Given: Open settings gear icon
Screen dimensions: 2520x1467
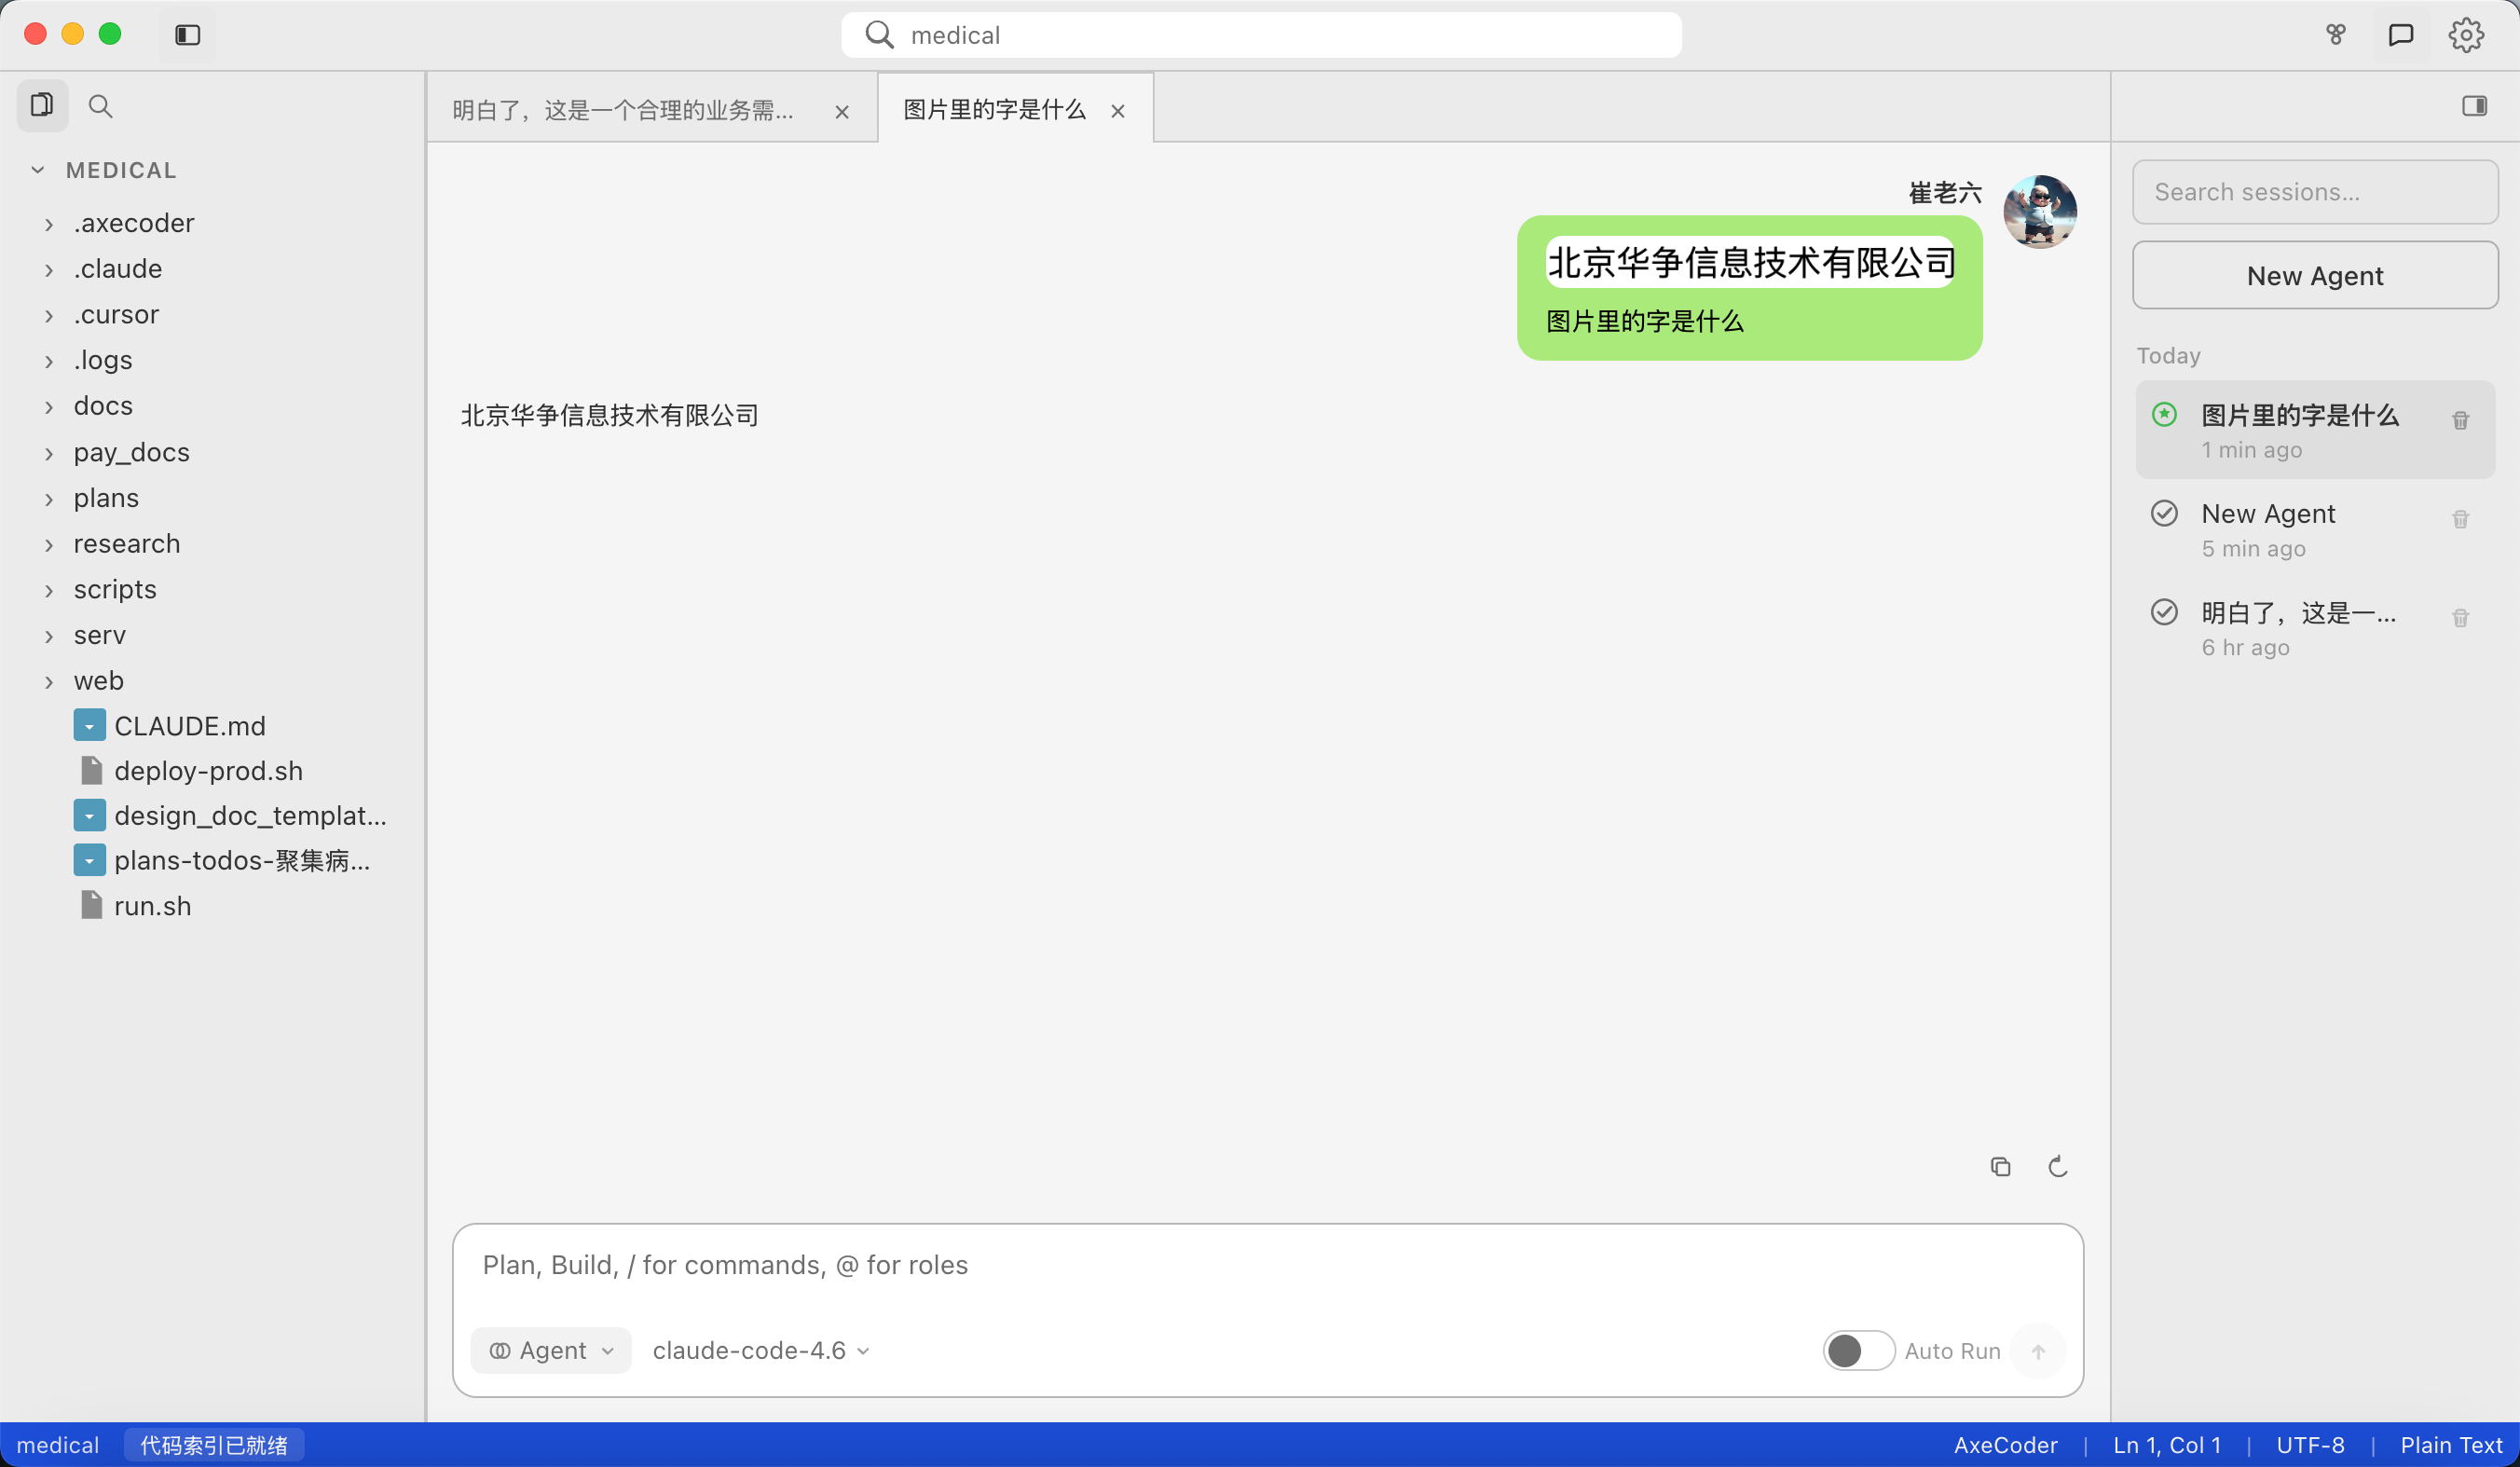Looking at the screenshot, I should point(2466,35).
